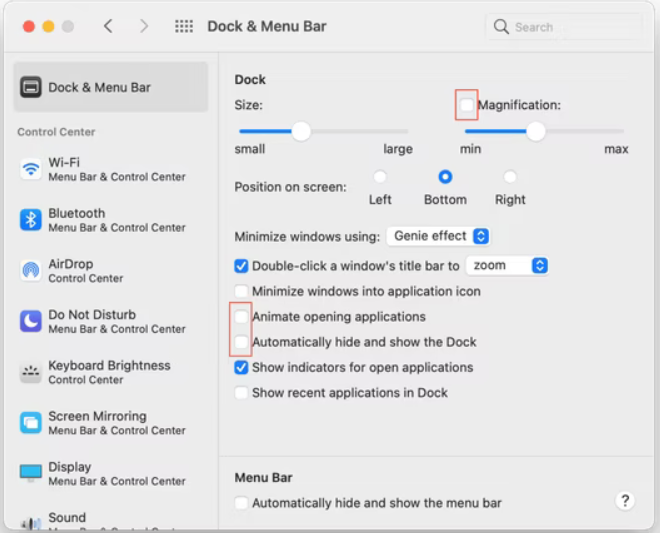
Task: Click the Display monitor icon
Action: point(31,473)
